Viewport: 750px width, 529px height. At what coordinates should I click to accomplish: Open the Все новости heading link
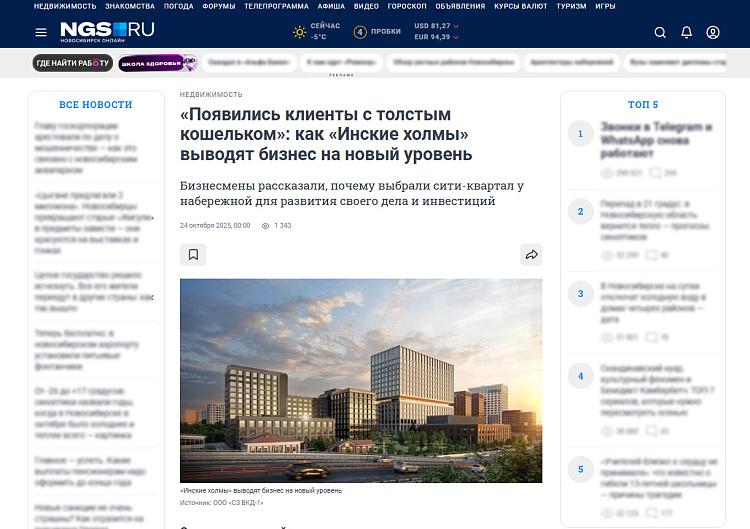[x=95, y=104]
